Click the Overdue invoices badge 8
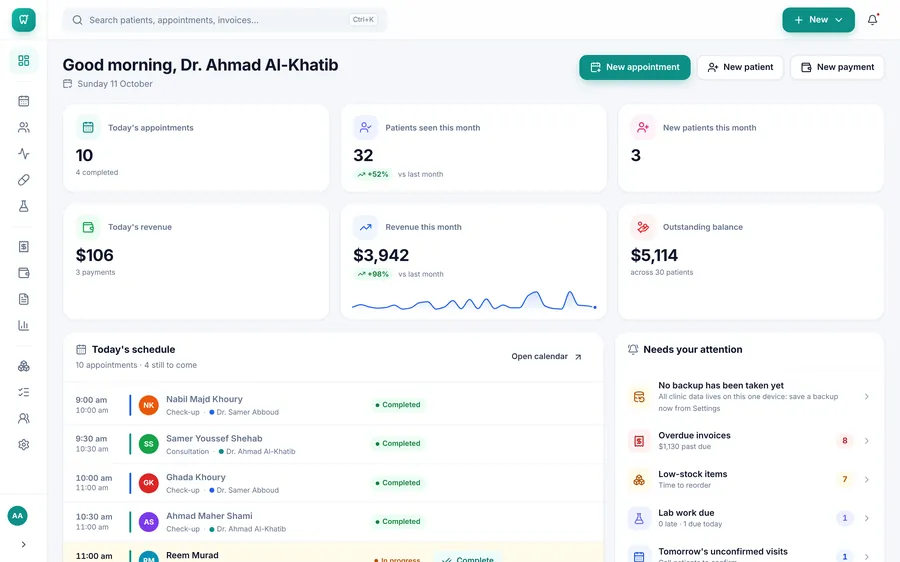Viewport: 900px width, 562px height. 844,441
